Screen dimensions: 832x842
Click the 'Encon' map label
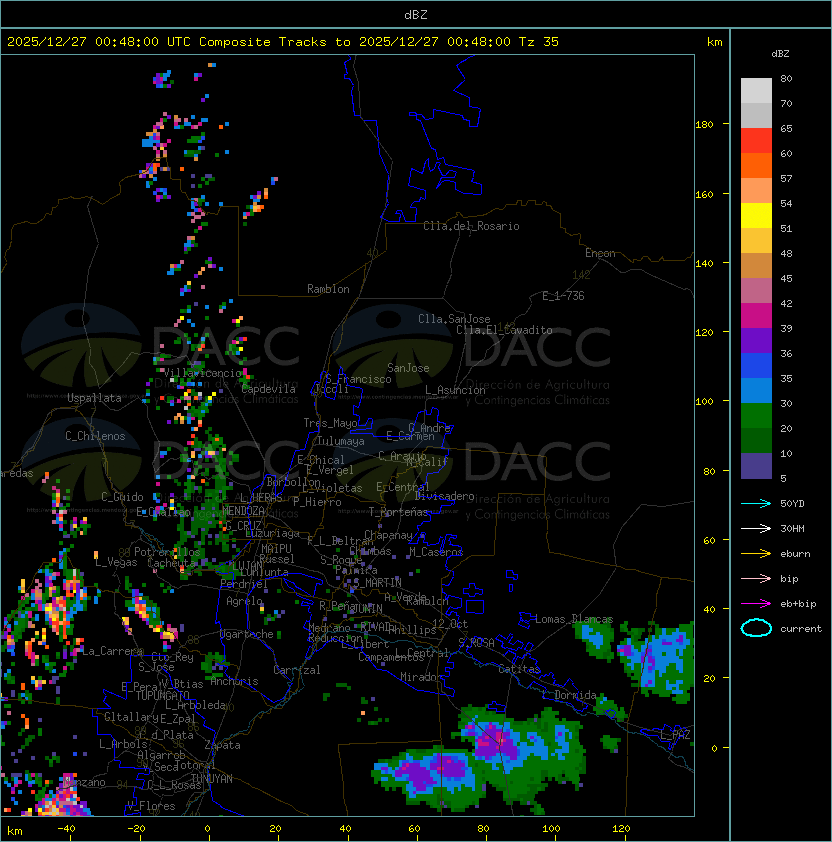click(x=600, y=253)
